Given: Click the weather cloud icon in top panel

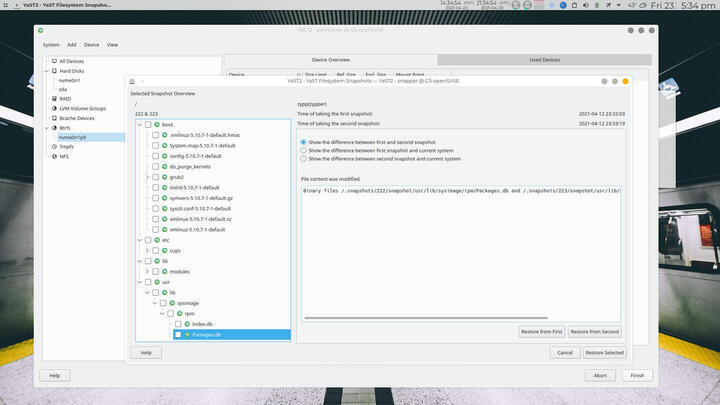Looking at the screenshot, I should coord(643,5).
